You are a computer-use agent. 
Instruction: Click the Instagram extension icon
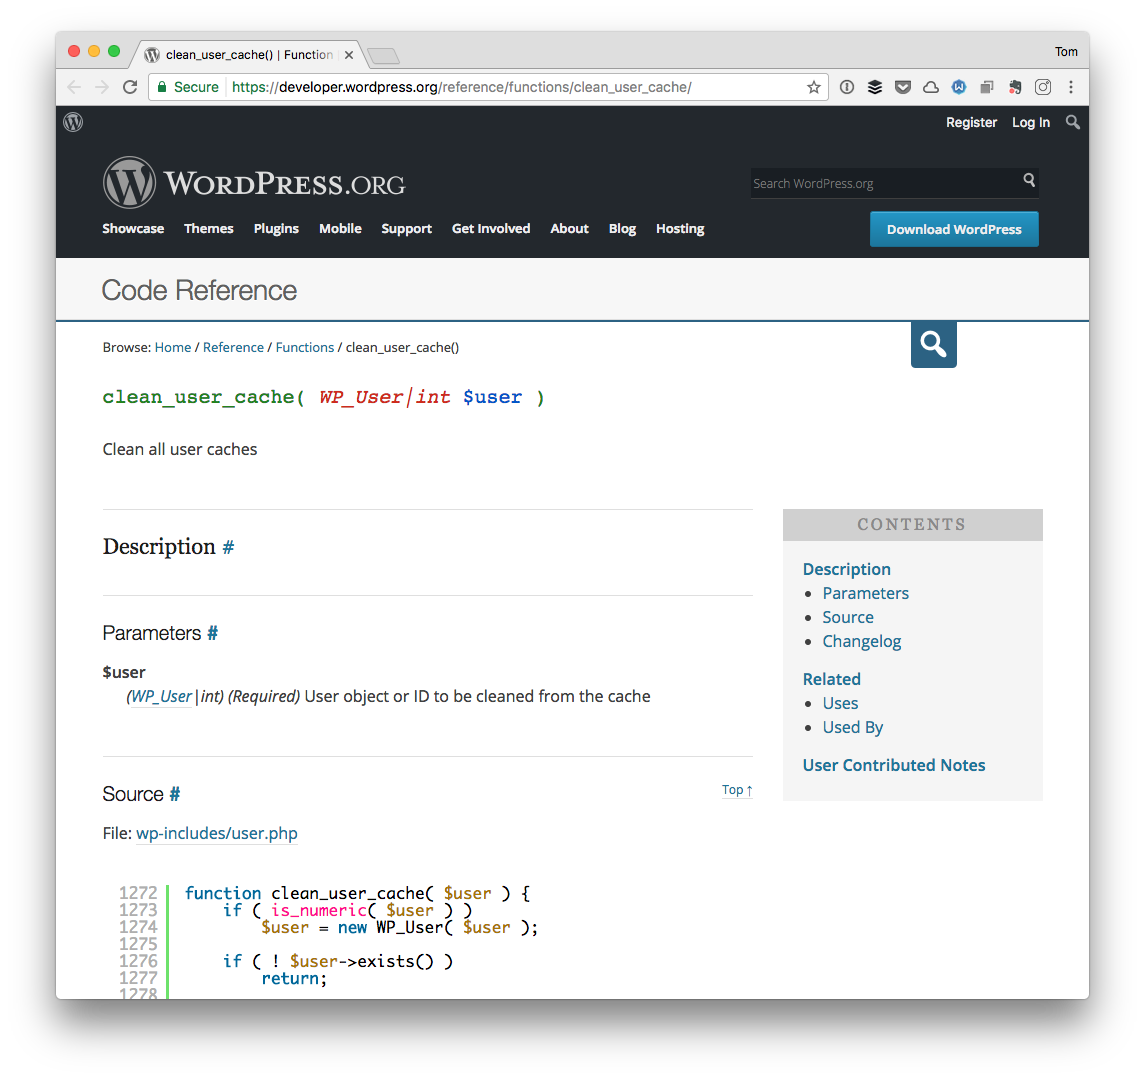[1043, 87]
